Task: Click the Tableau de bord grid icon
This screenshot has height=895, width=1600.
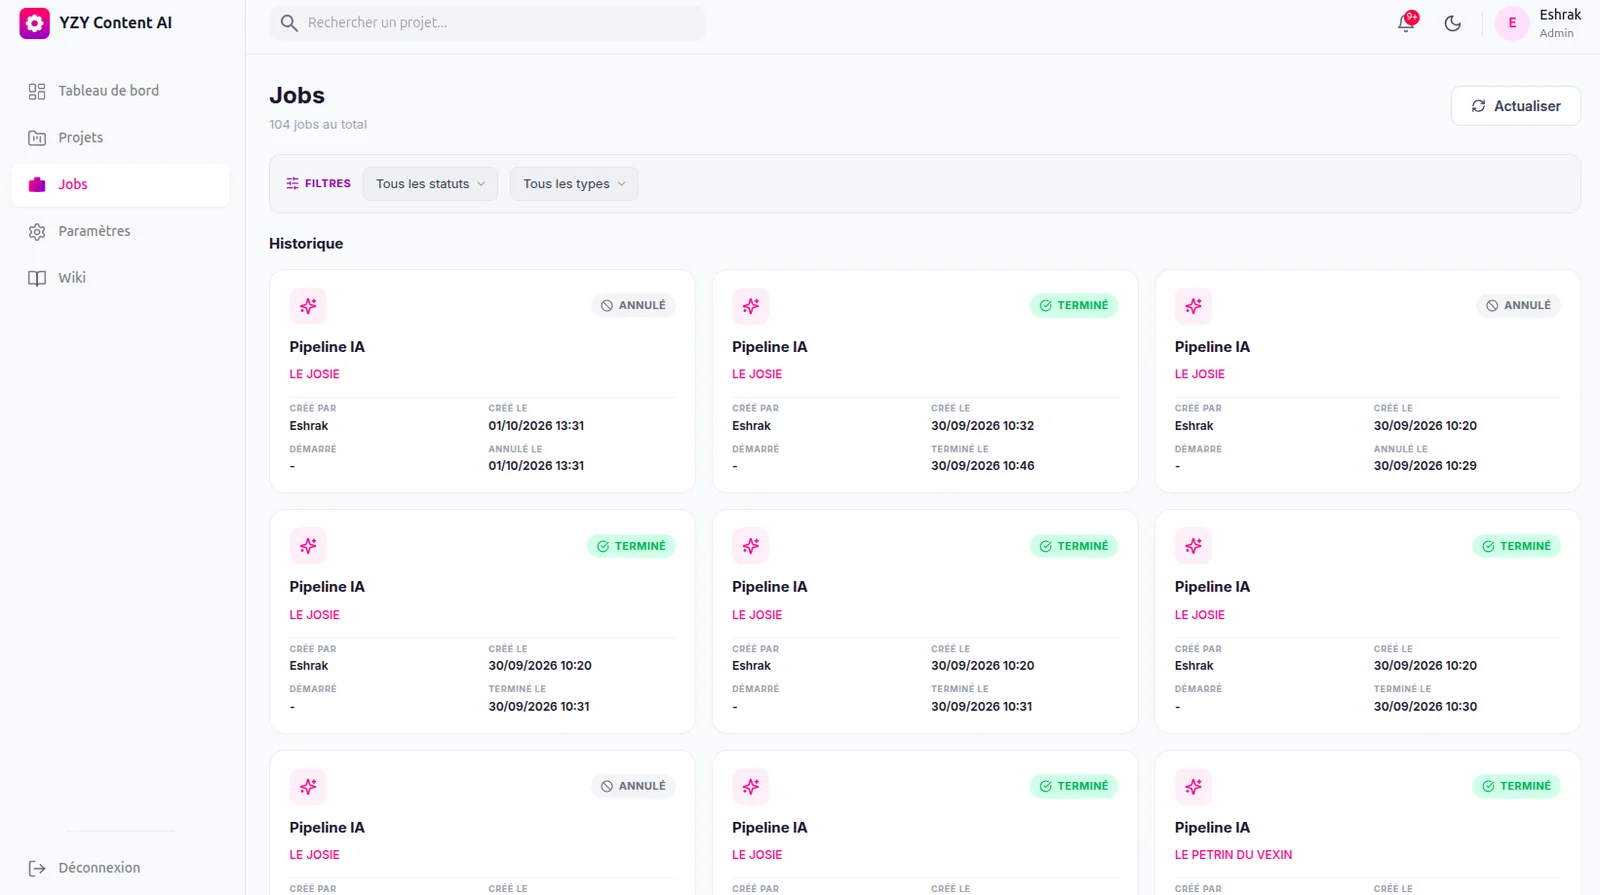Action: click(x=37, y=91)
